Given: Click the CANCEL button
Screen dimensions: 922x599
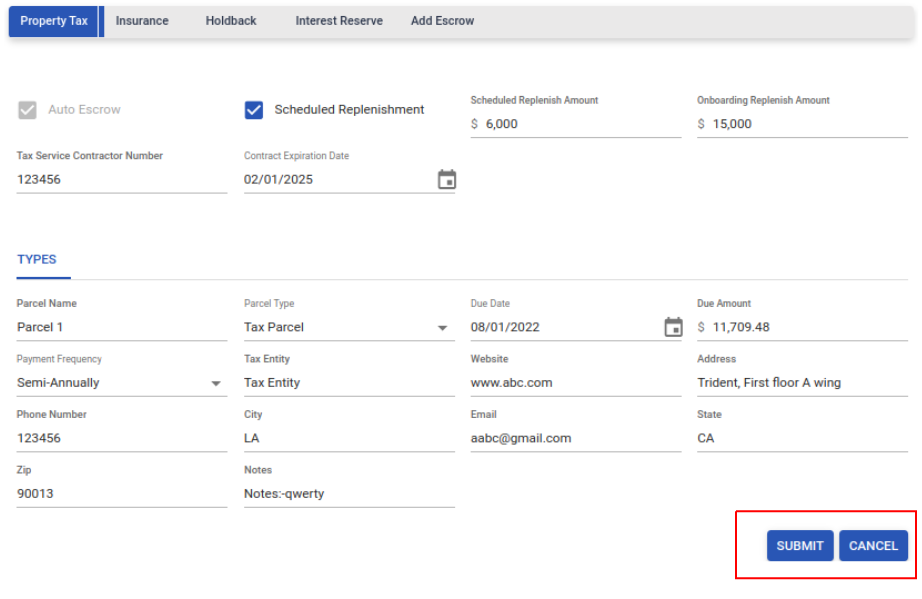Looking at the screenshot, I should point(873,546).
